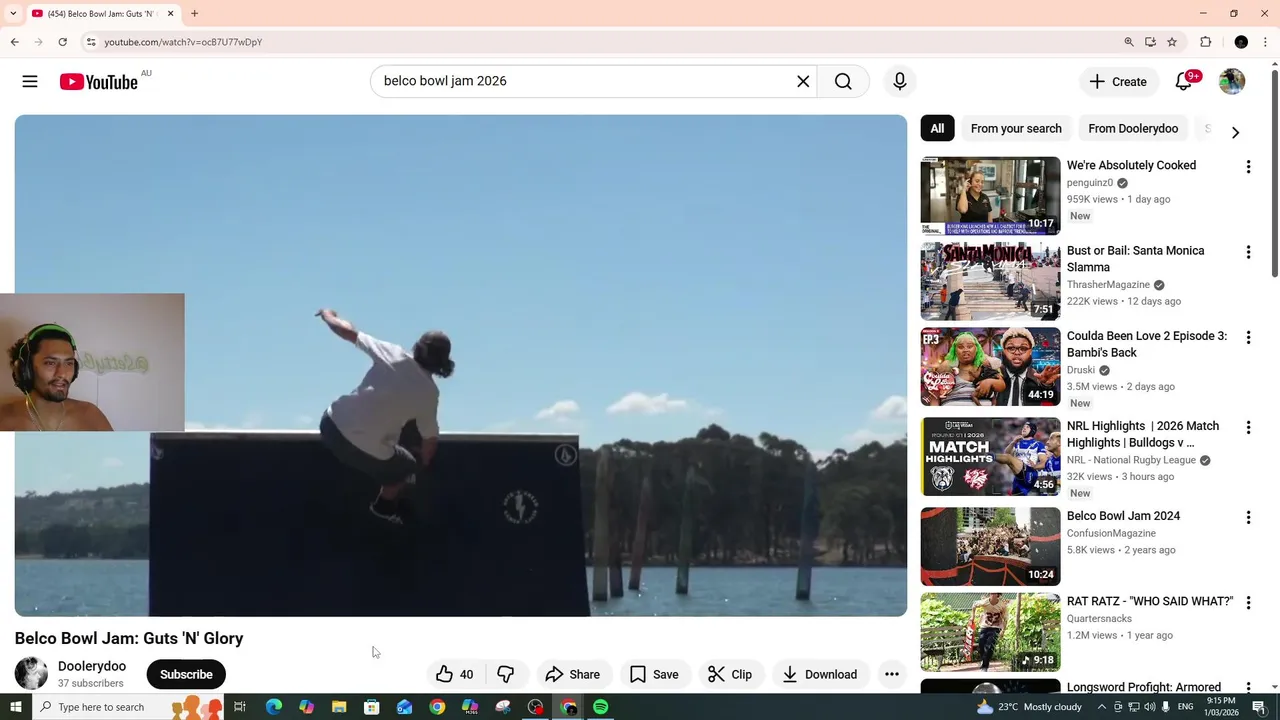Reload the page in Chrome
1280x720 pixels.
click(x=62, y=42)
